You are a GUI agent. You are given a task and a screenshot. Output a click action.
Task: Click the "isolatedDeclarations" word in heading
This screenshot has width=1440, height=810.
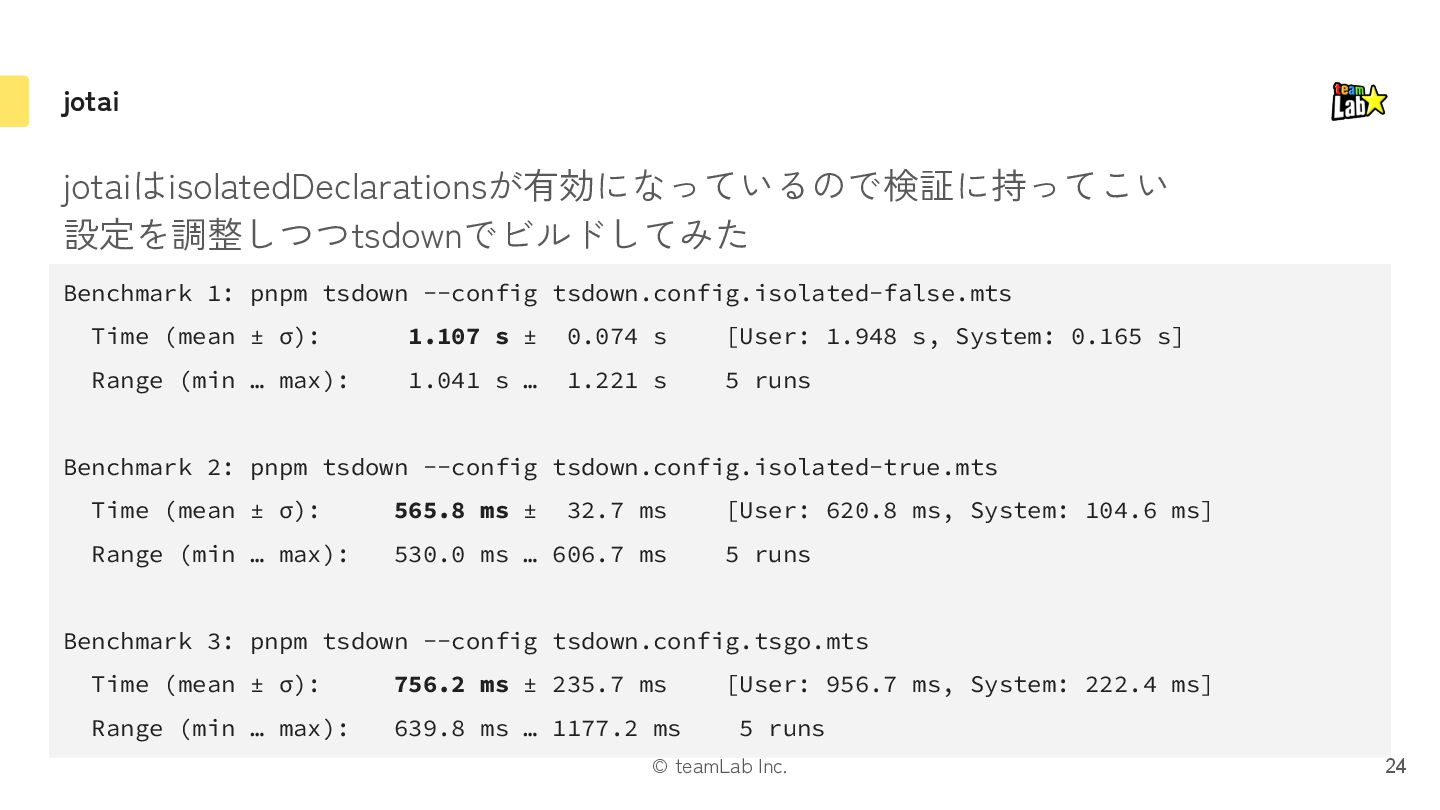click(x=326, y=187)
